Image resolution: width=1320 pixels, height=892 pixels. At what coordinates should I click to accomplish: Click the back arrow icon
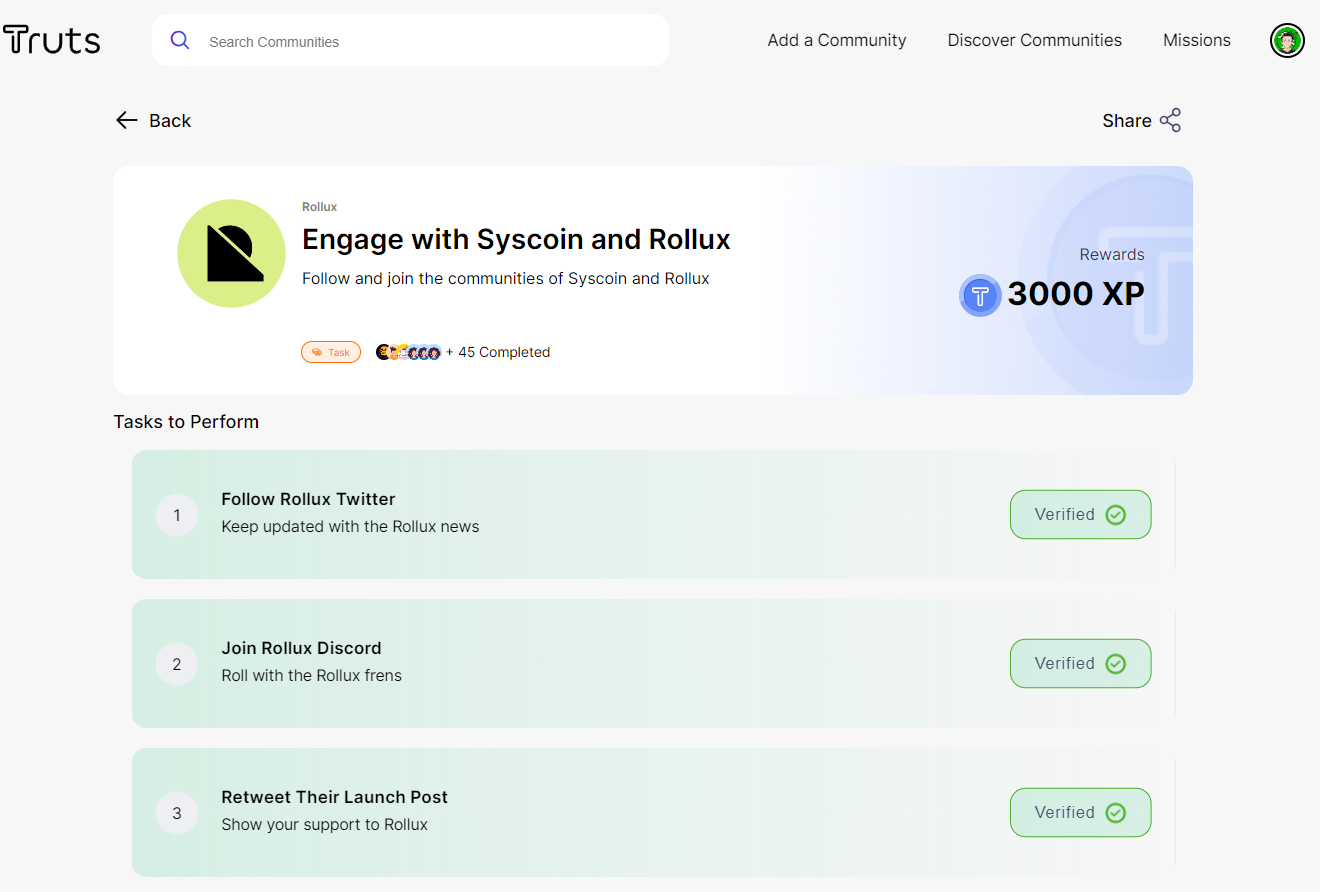126,120
